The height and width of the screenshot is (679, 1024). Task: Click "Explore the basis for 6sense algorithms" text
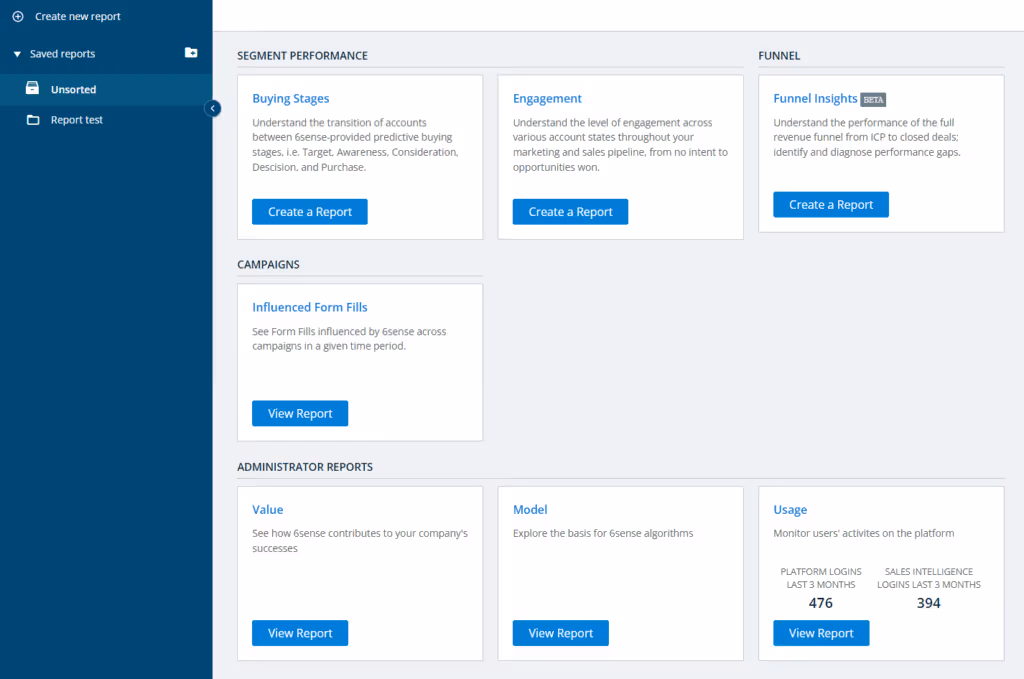pos(603,533)
